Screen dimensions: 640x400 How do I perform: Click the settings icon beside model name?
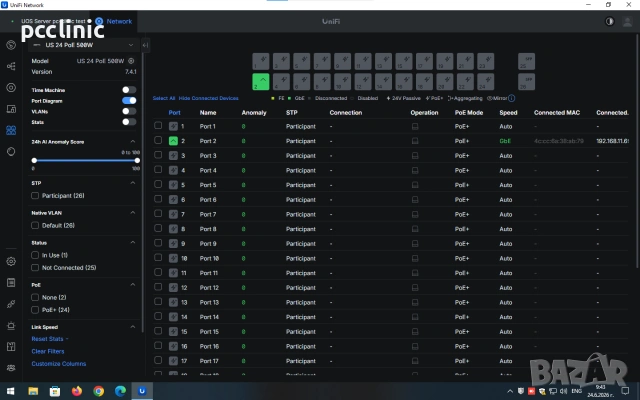point(131,61)
